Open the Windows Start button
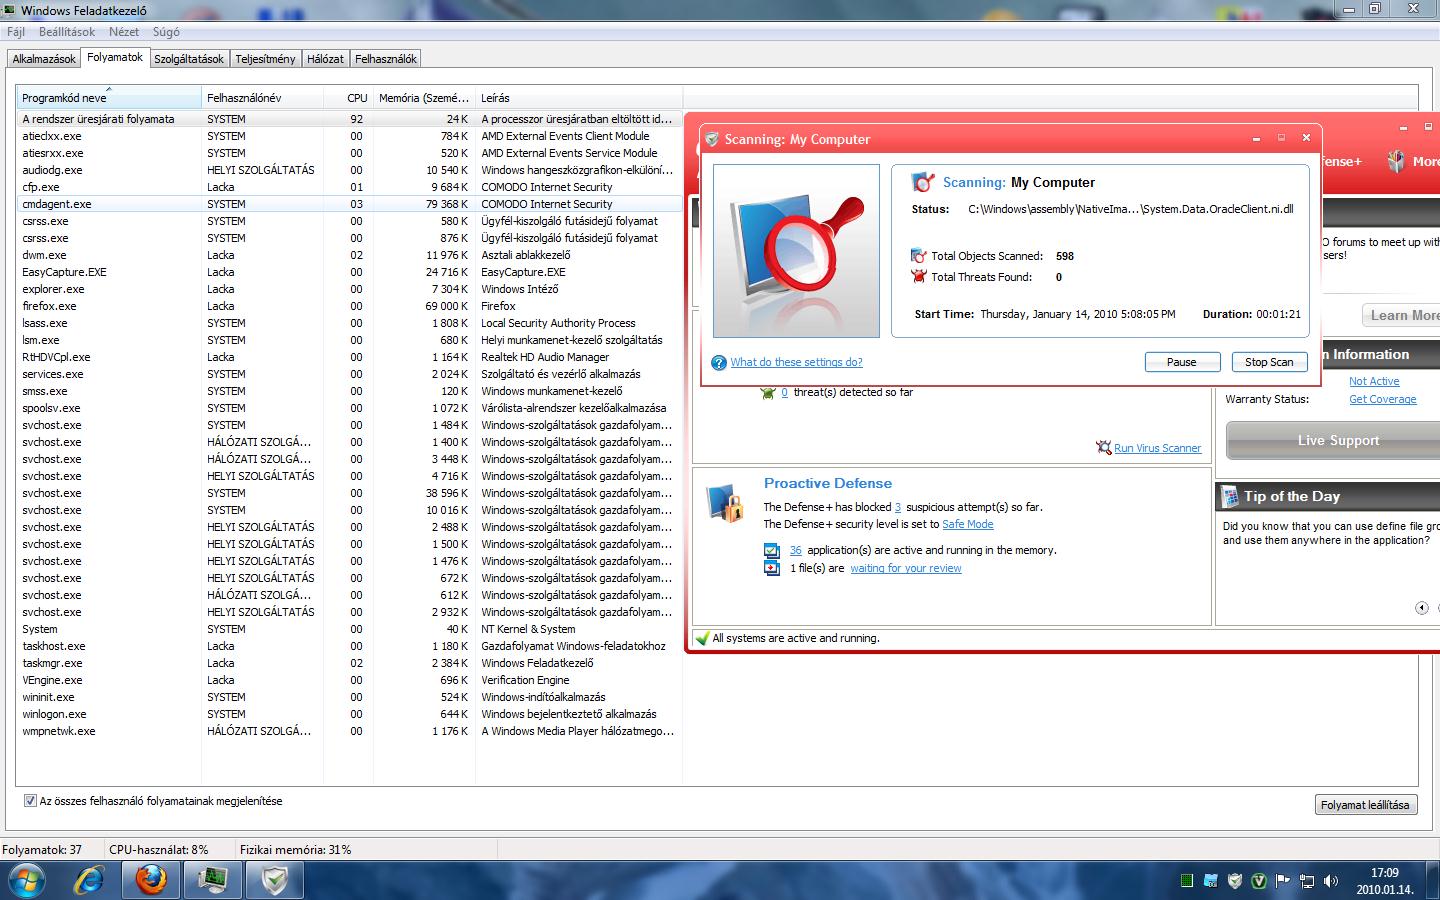This screenshot has height=900, width=1440. [x=27, y=880]
